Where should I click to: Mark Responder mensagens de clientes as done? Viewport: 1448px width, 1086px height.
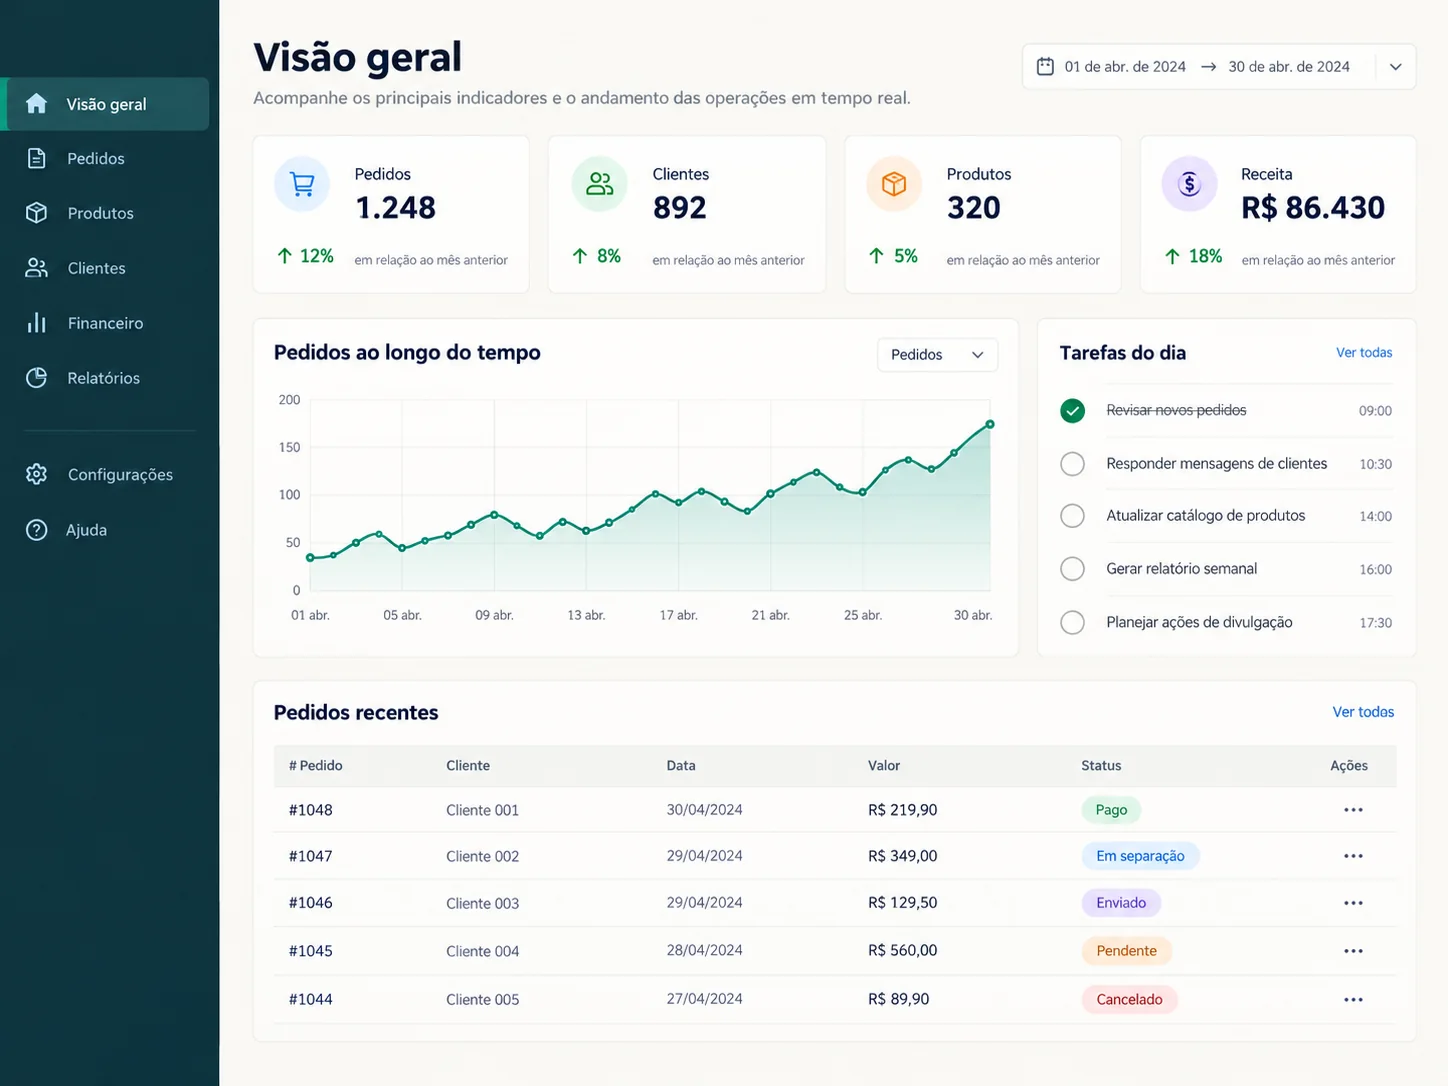[x=1072, y=464]
